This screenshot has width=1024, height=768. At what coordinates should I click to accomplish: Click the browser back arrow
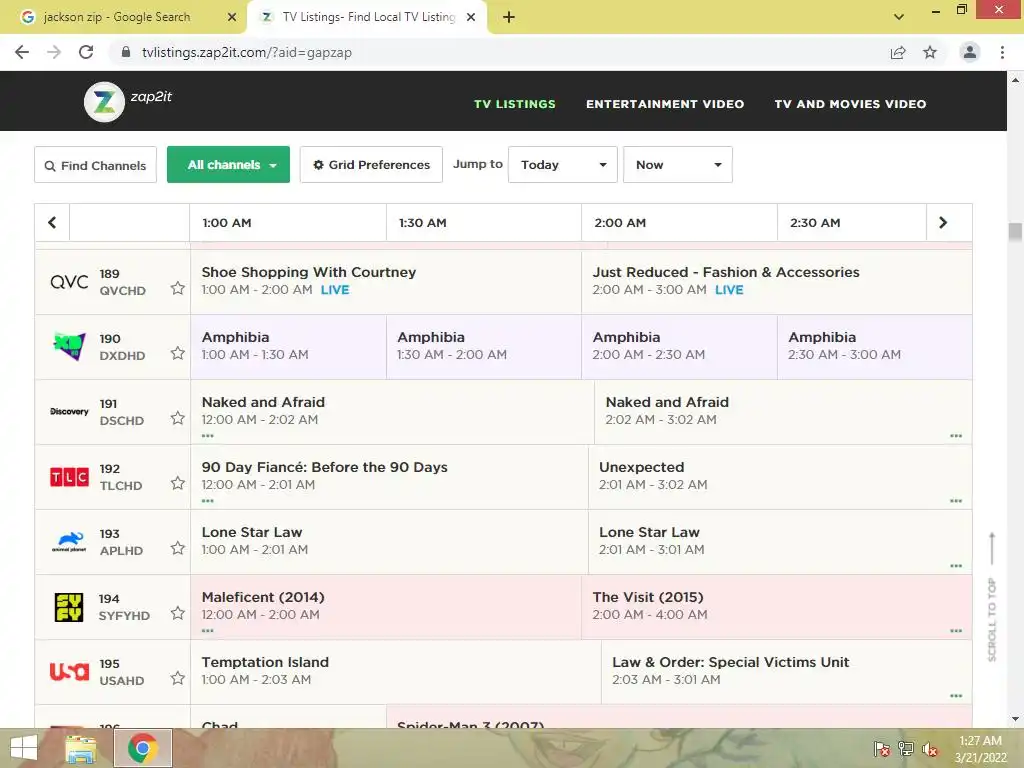click(x=22, y=52)
